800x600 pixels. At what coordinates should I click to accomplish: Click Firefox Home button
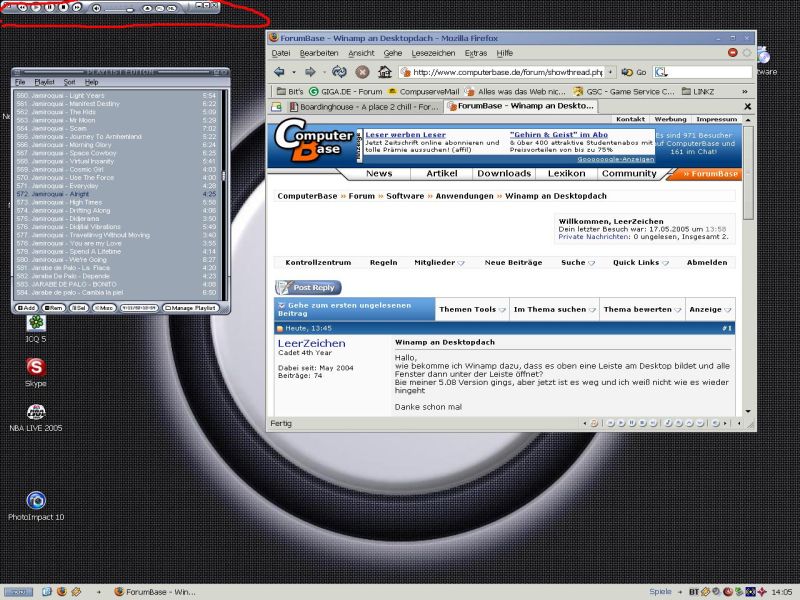(385, 72)
